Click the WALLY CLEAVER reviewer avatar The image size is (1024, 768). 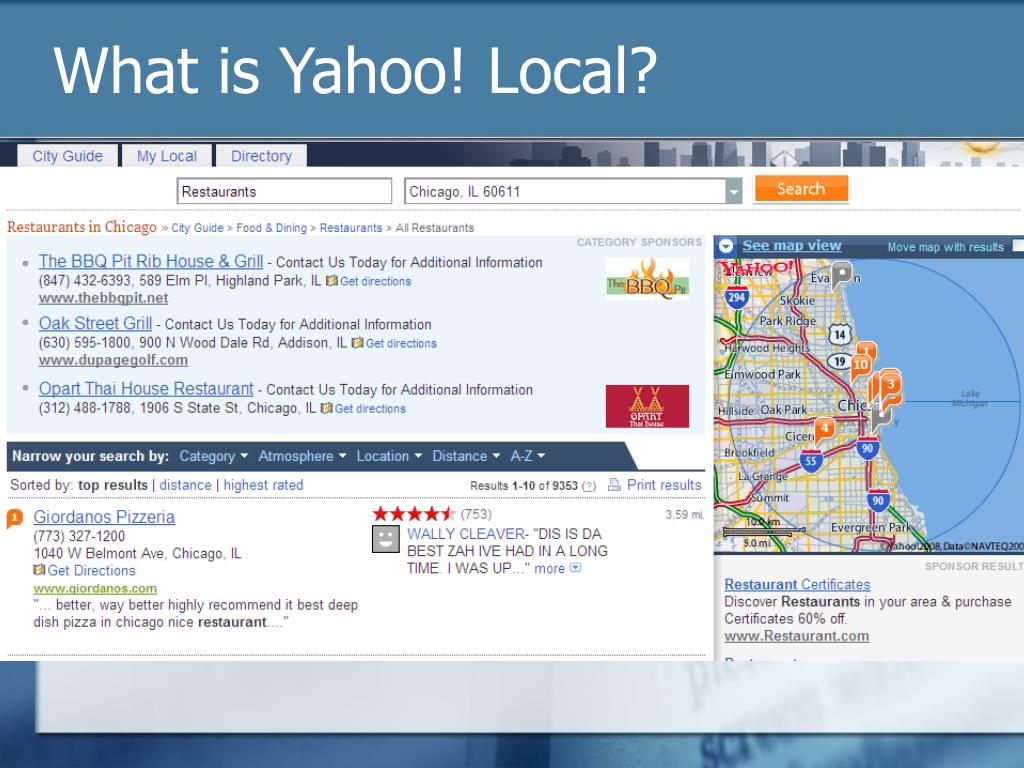[385, 539]
